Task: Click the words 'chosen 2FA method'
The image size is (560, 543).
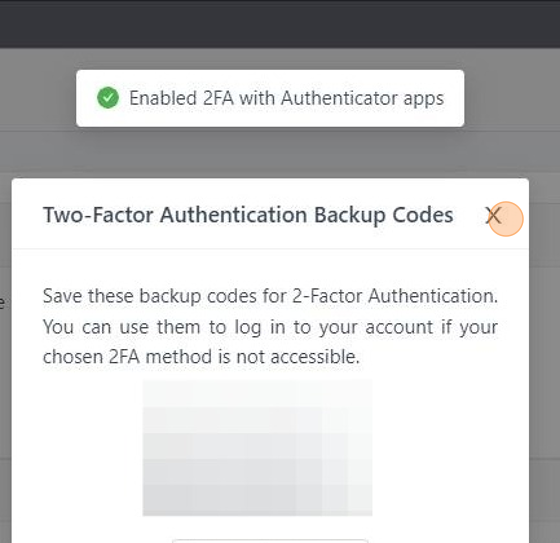Action: [128, 357]
